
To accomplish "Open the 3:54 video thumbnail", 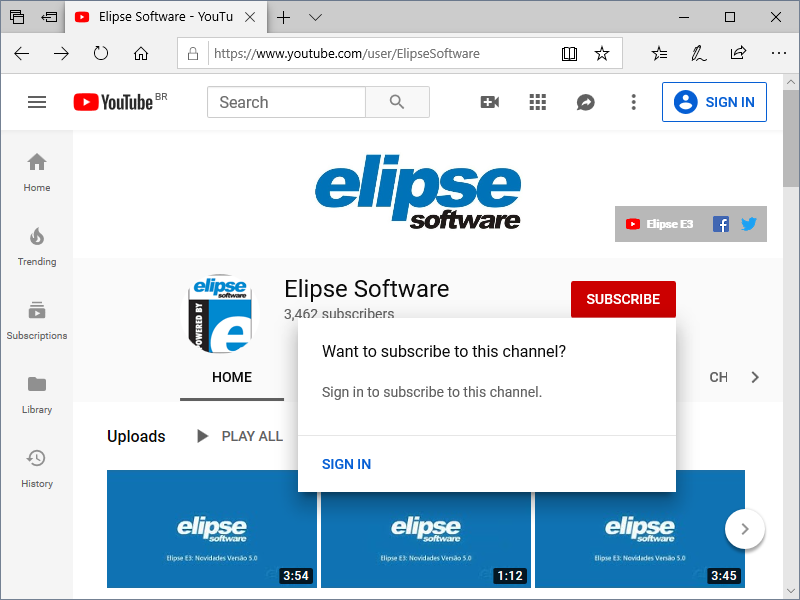I will 212,528.
